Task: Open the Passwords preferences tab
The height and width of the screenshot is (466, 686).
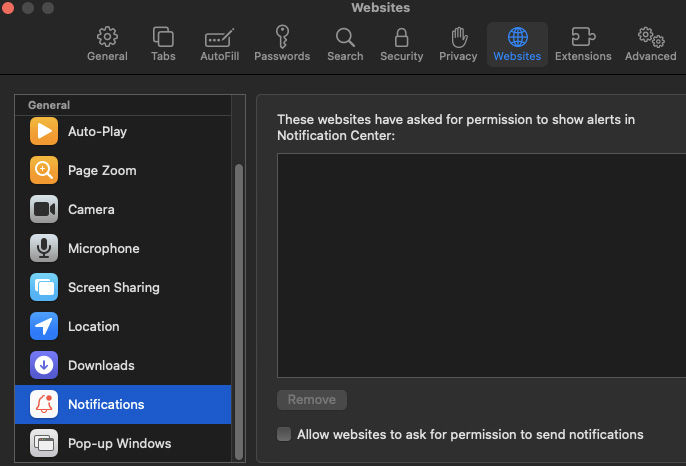Action: (282, 44)
